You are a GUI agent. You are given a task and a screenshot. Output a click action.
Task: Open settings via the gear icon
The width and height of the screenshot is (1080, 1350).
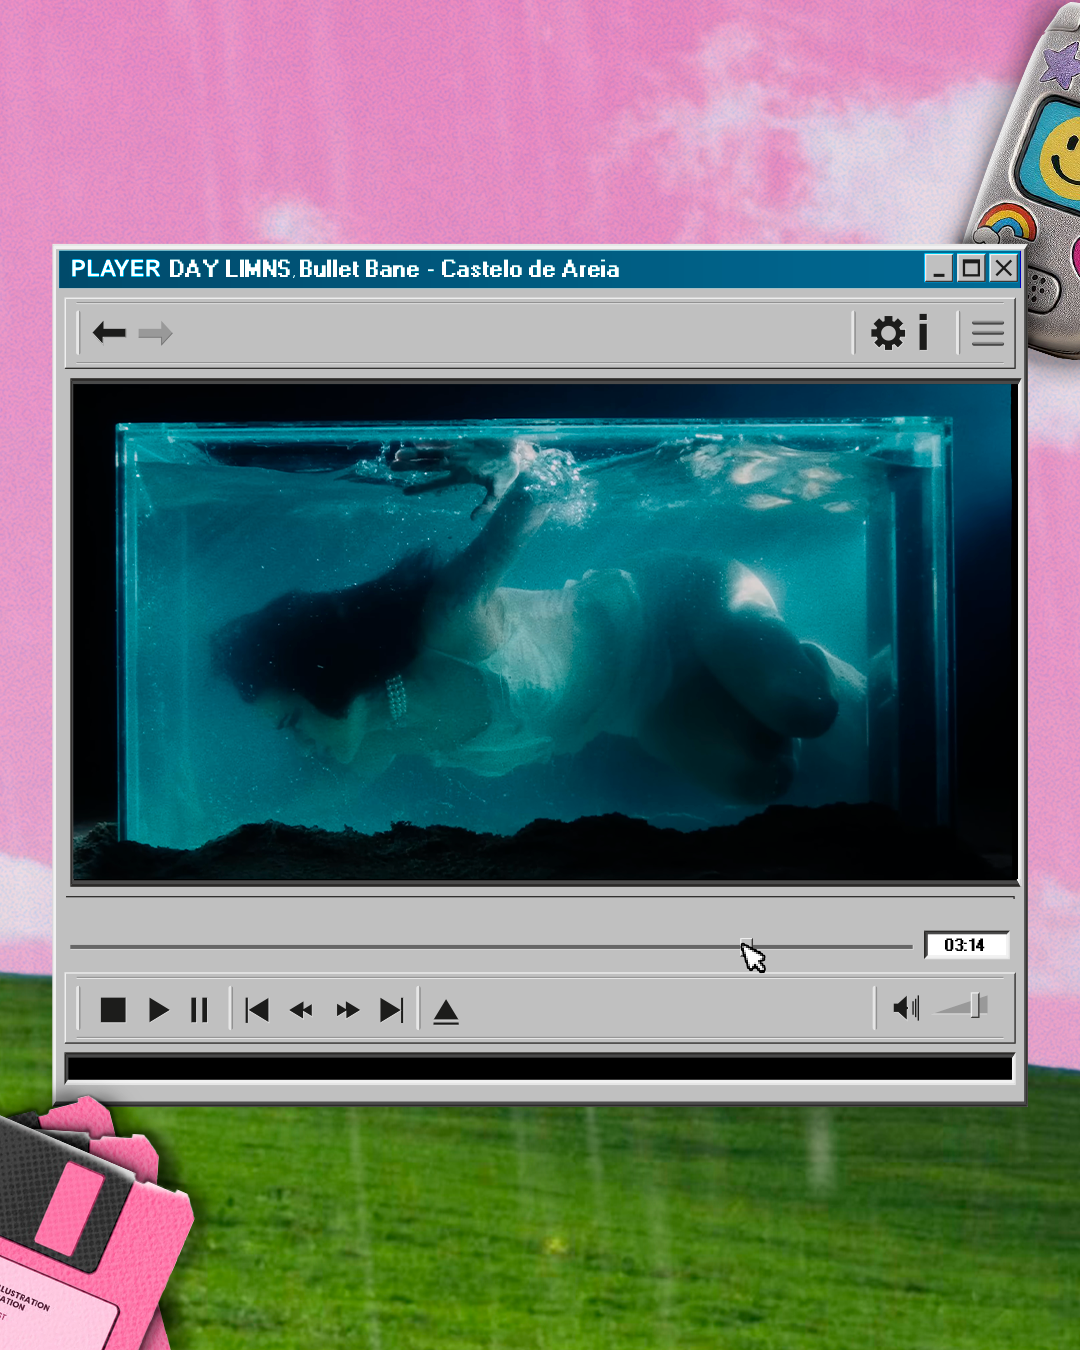pyautogui.click(x=887, y=333)
